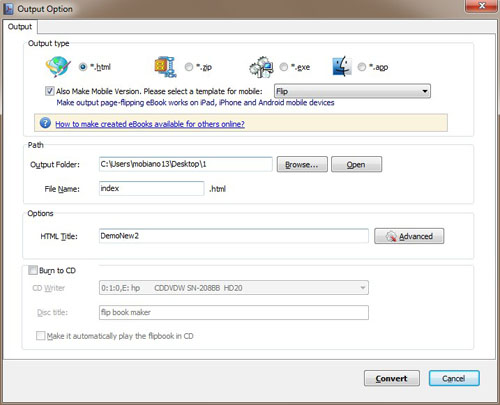This screenshot has height=405, width=500.
Task: Click the Mac Finder app output icon
Action: (342, 67)
